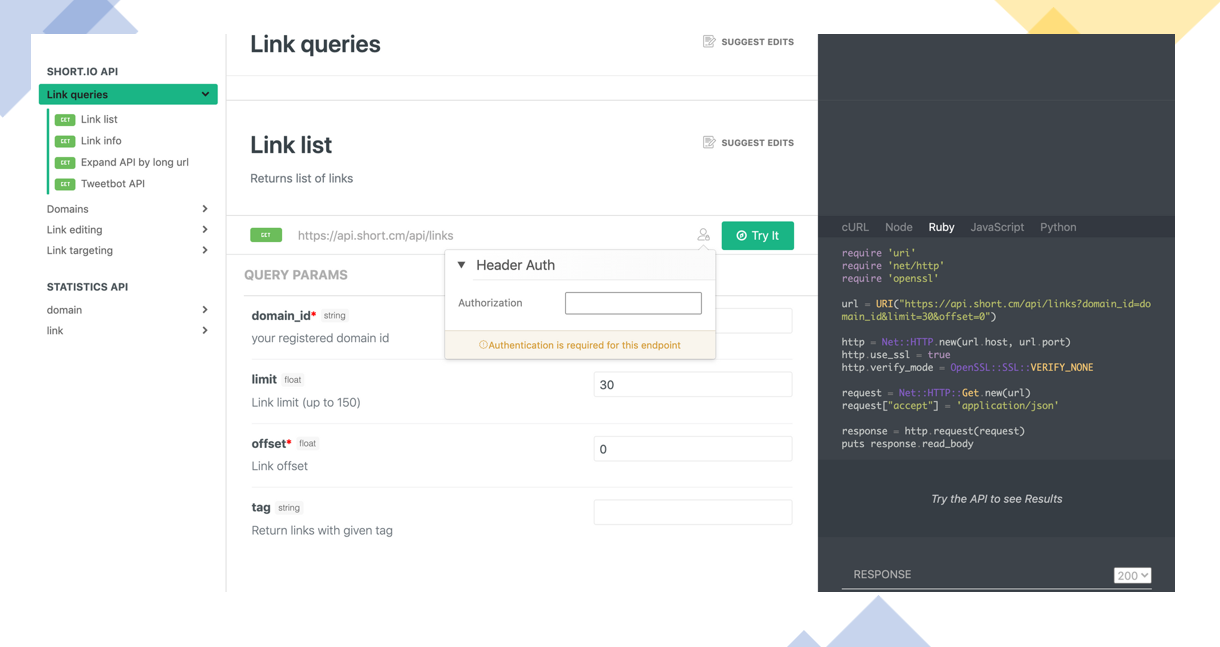Click the edit icon beside Link queries Suggest Edits
Screen dimensions: 1220x647
point(709,42)
